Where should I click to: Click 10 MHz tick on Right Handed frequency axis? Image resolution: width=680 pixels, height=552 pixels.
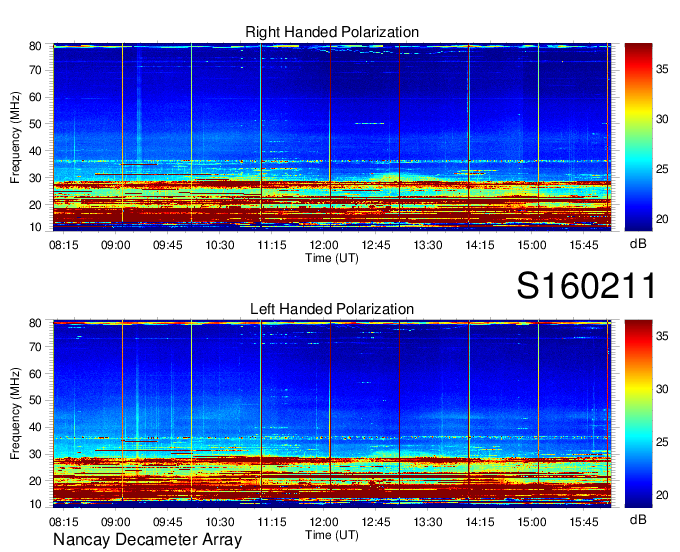35,227
